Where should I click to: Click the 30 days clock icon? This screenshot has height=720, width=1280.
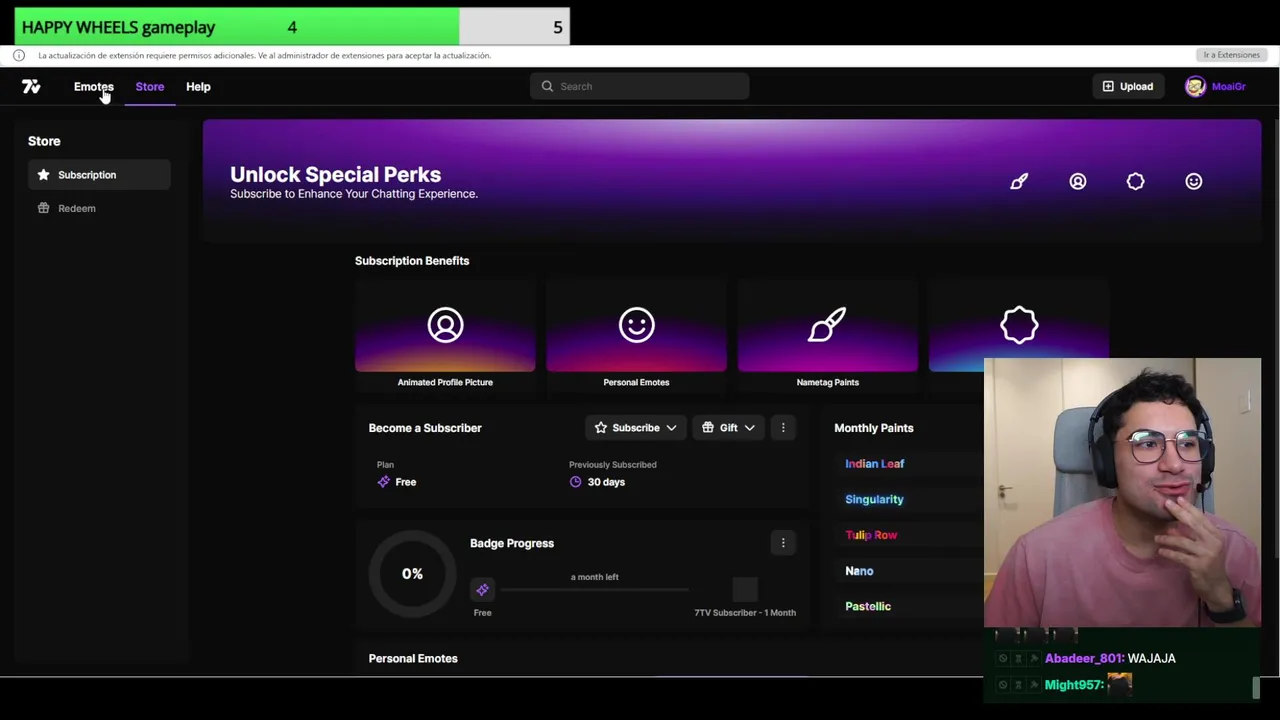point(575,482)
